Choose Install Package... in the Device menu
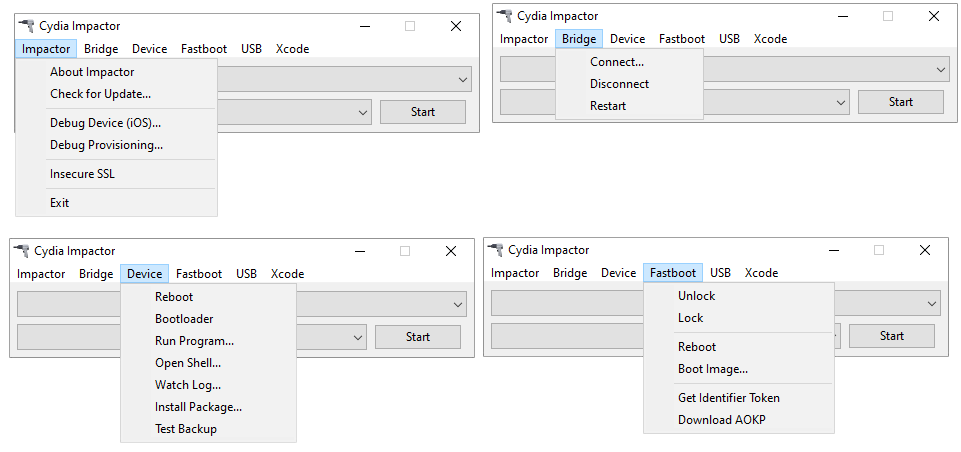 198,407
